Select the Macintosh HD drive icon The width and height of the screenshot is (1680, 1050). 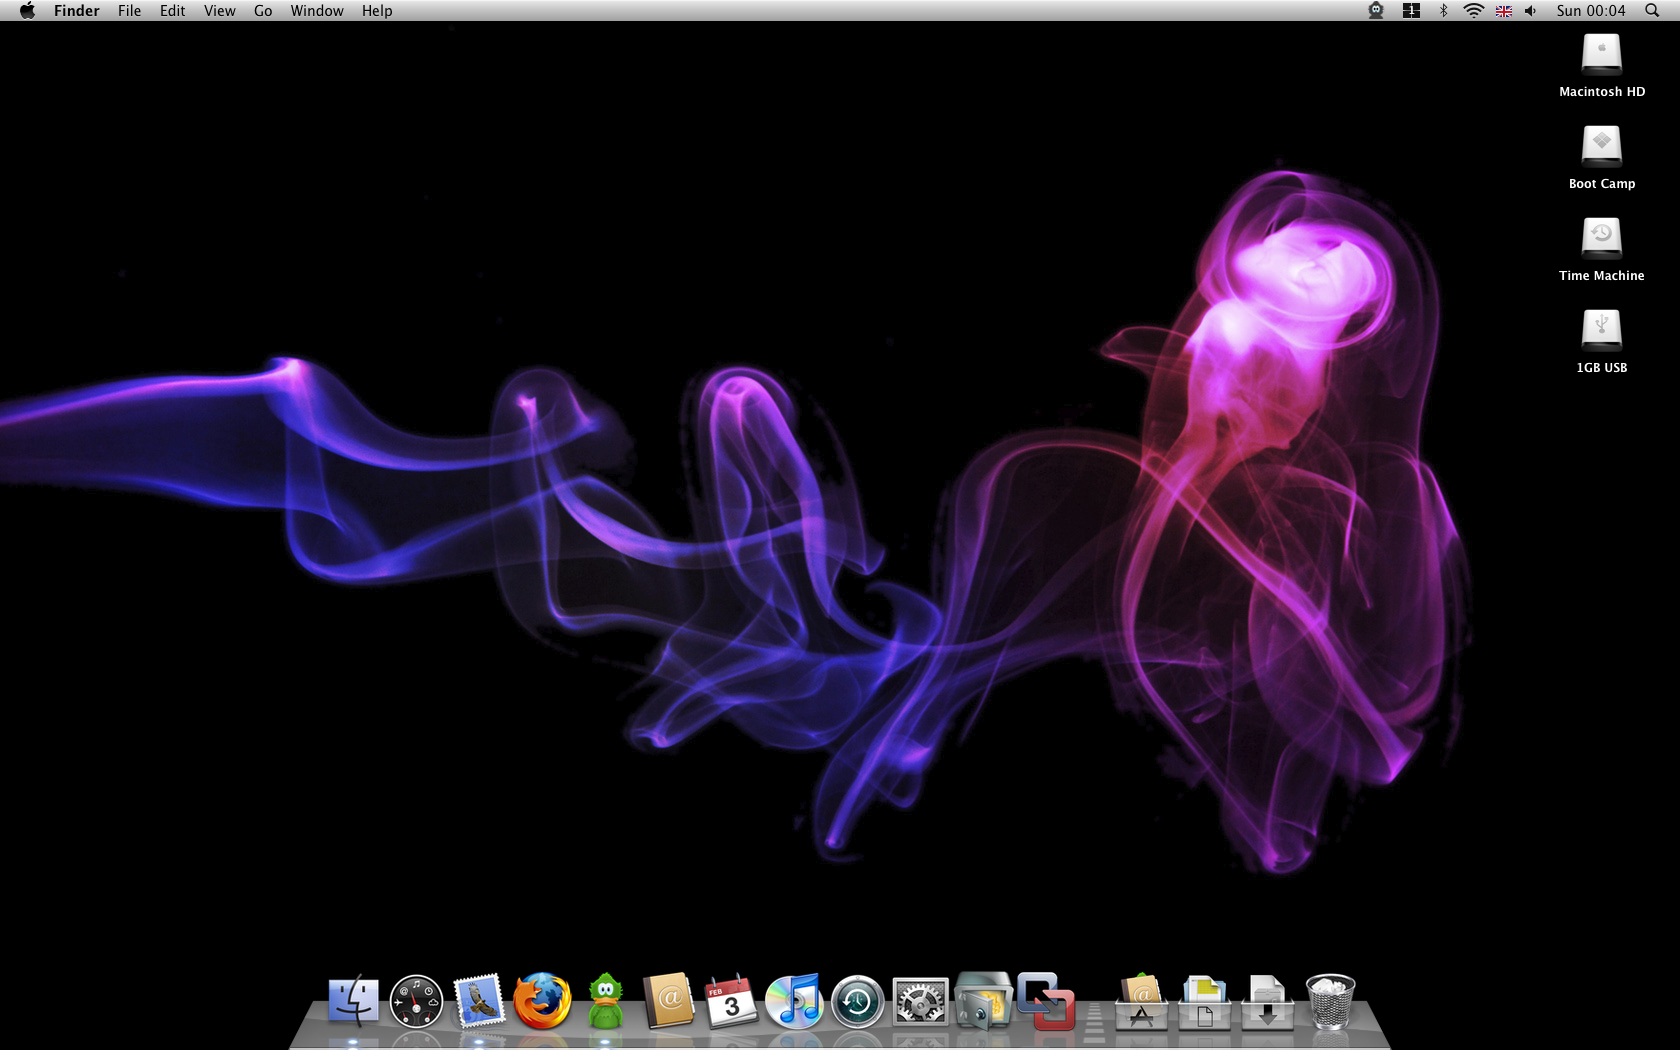click(1601, 54)
